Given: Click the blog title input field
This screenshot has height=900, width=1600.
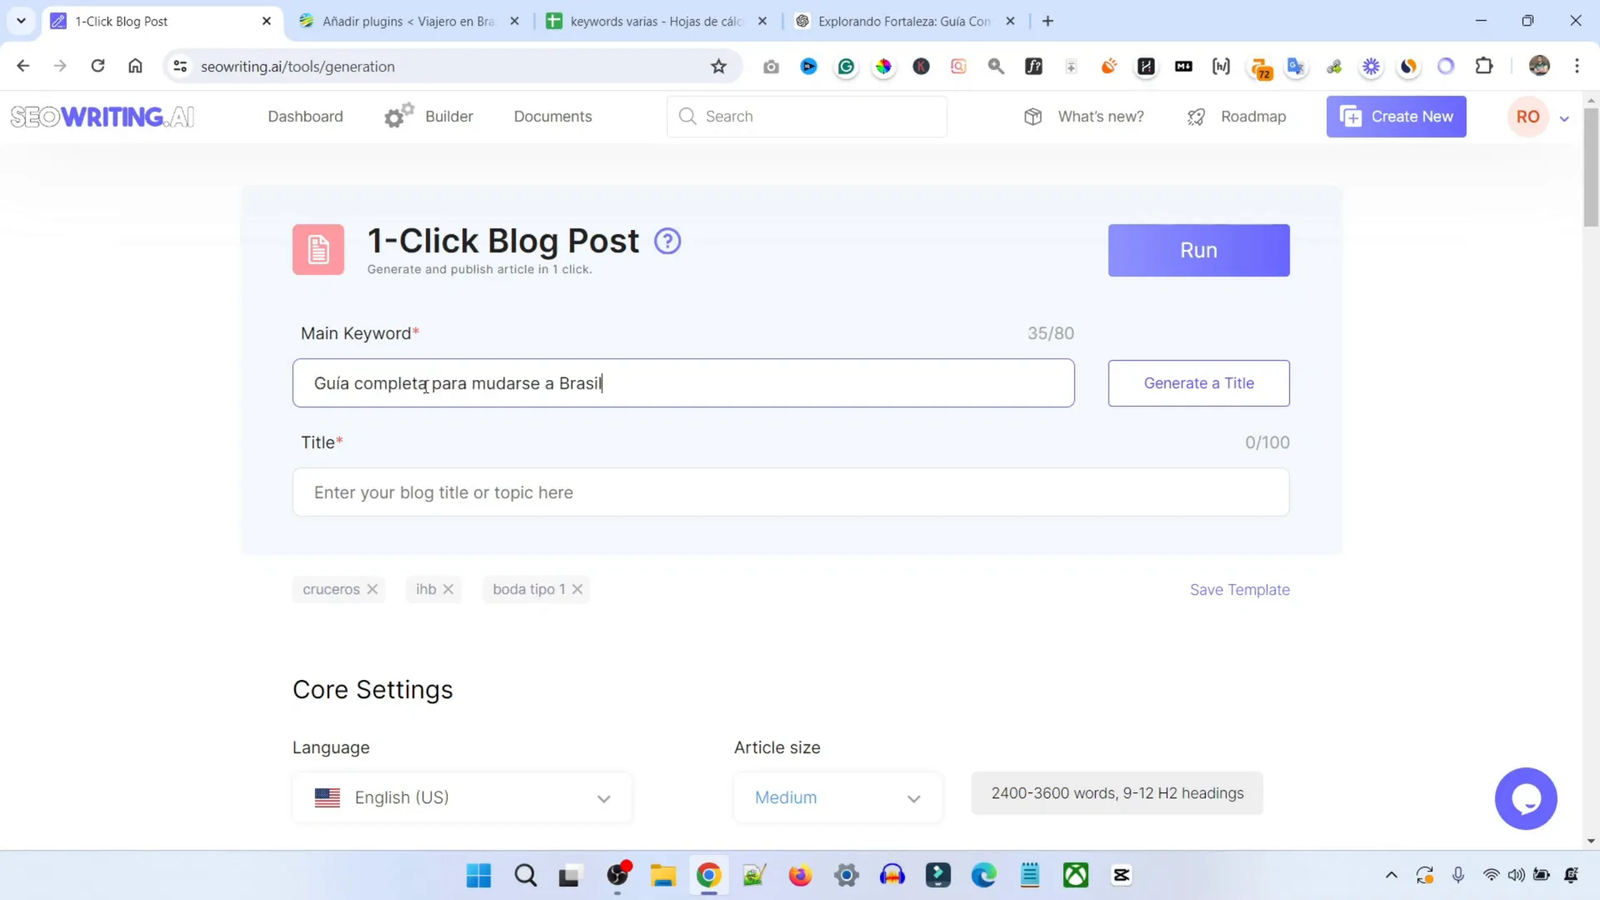Looking at the screenshot, I should pyautogui.click(x=790, y=492).
